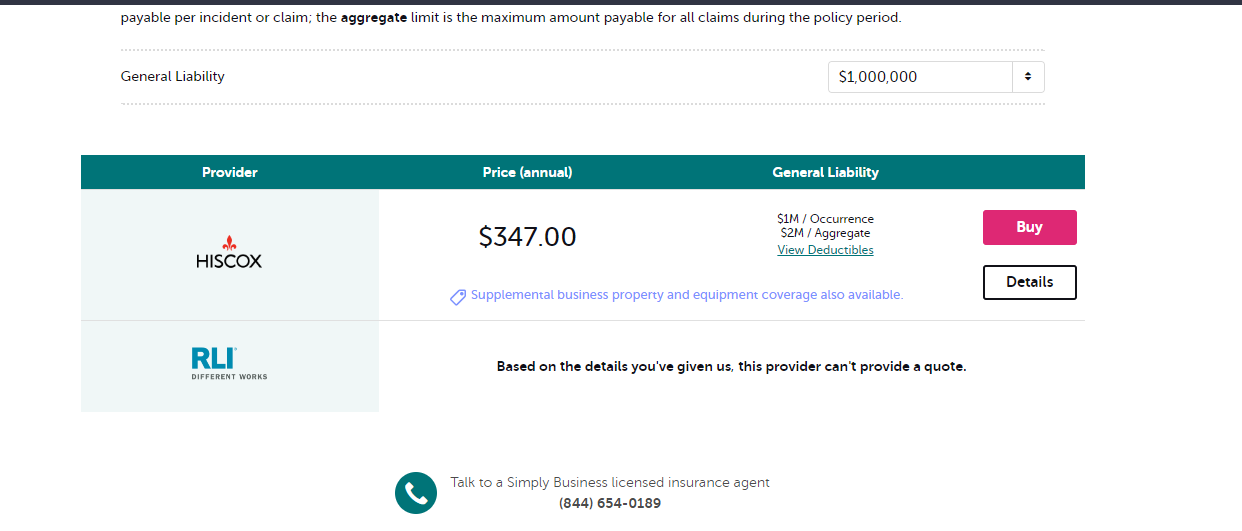Click the supplemental business property coverage note
Viewport: 1242px width, 531px height.
pyautogui.click(x=686, y=295)
